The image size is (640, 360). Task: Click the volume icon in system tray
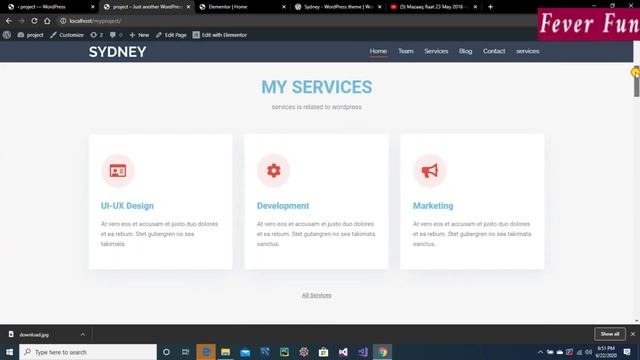(589, 352)
